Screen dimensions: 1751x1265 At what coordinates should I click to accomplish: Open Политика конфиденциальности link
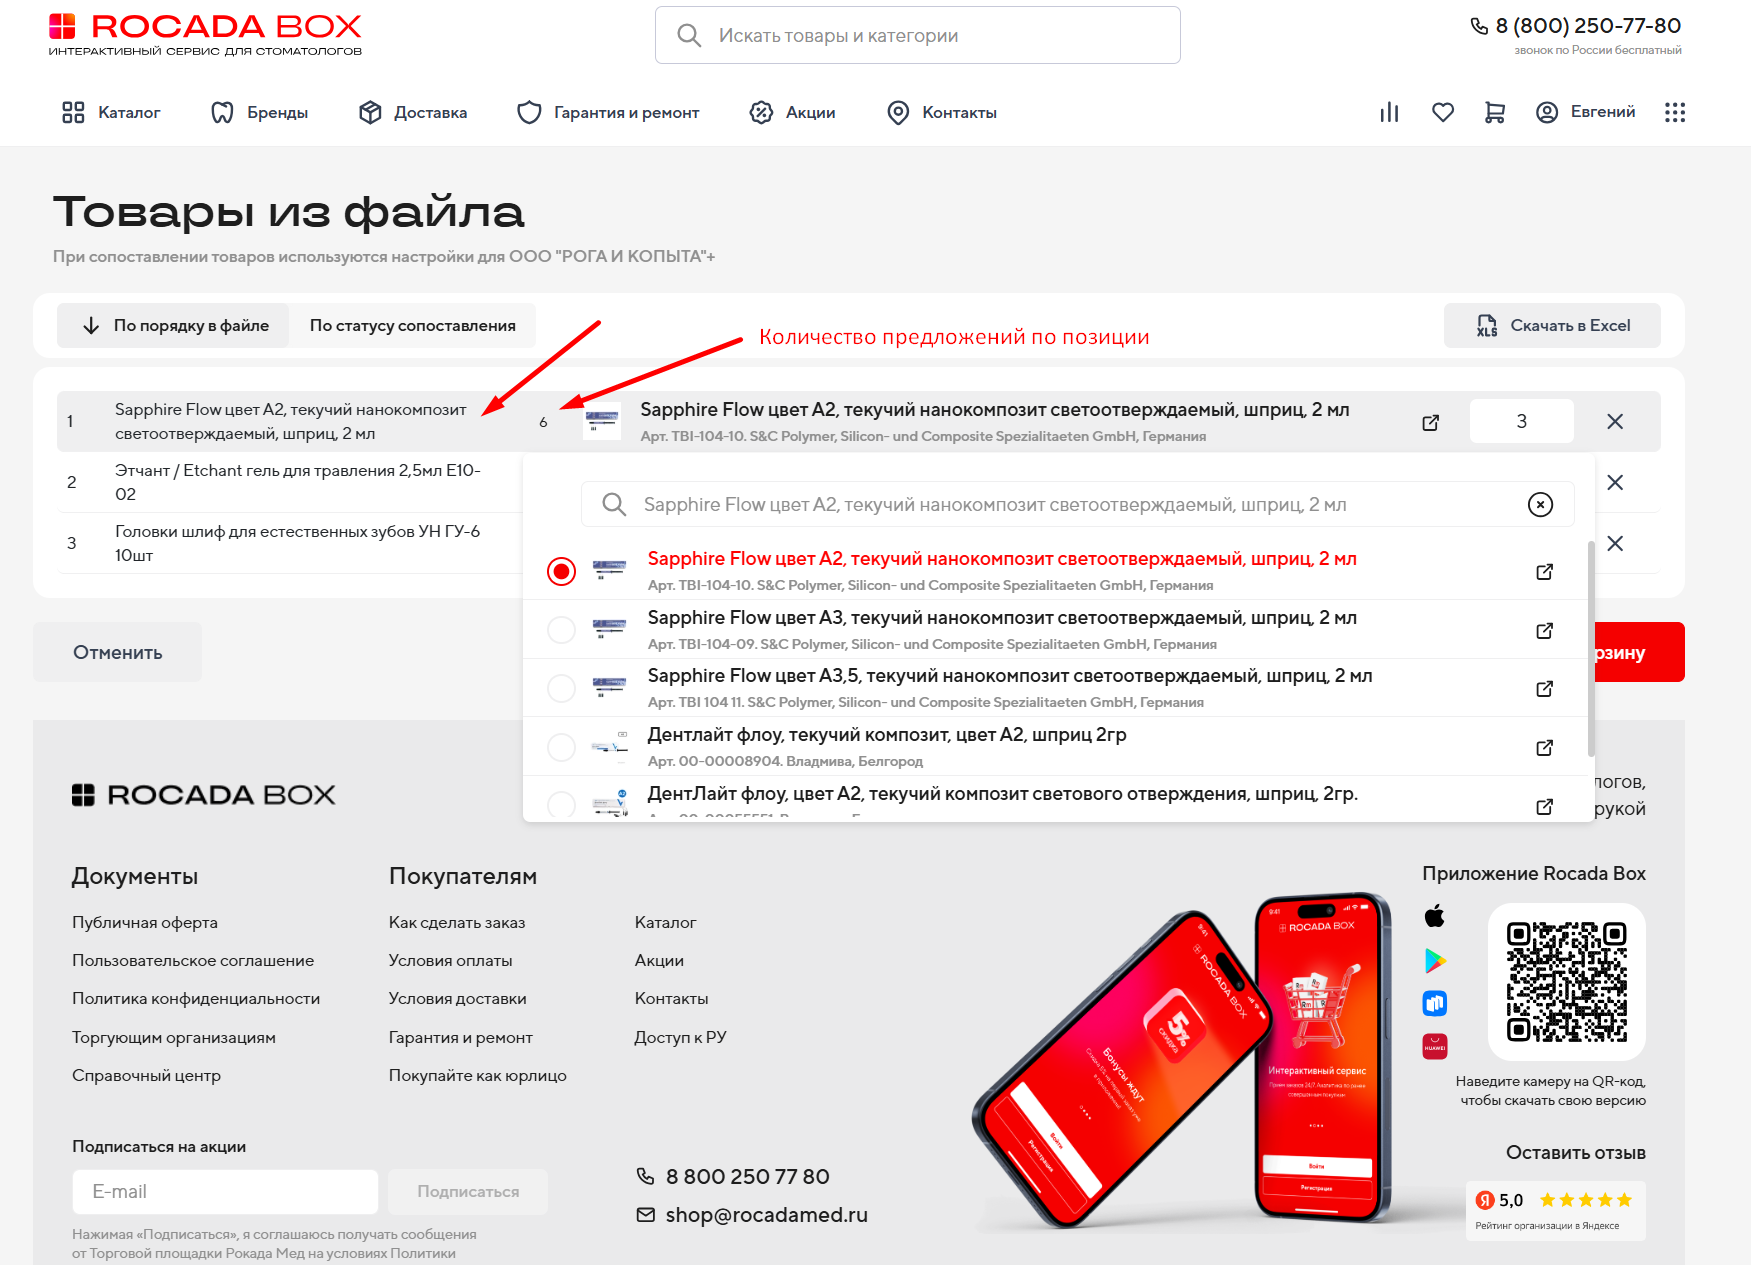[x=196, y=998]
